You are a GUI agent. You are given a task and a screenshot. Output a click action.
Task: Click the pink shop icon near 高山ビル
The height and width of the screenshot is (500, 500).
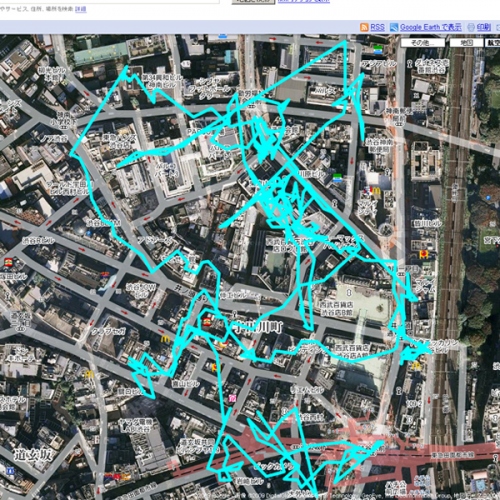(x=232, y=398)
